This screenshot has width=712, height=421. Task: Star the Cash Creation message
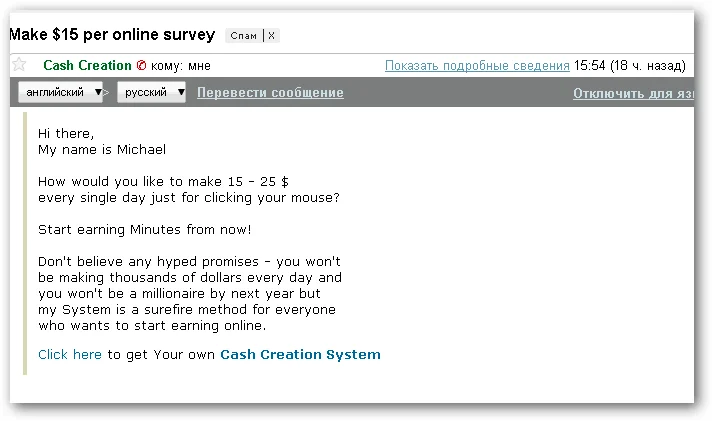[x=18, y=65]
